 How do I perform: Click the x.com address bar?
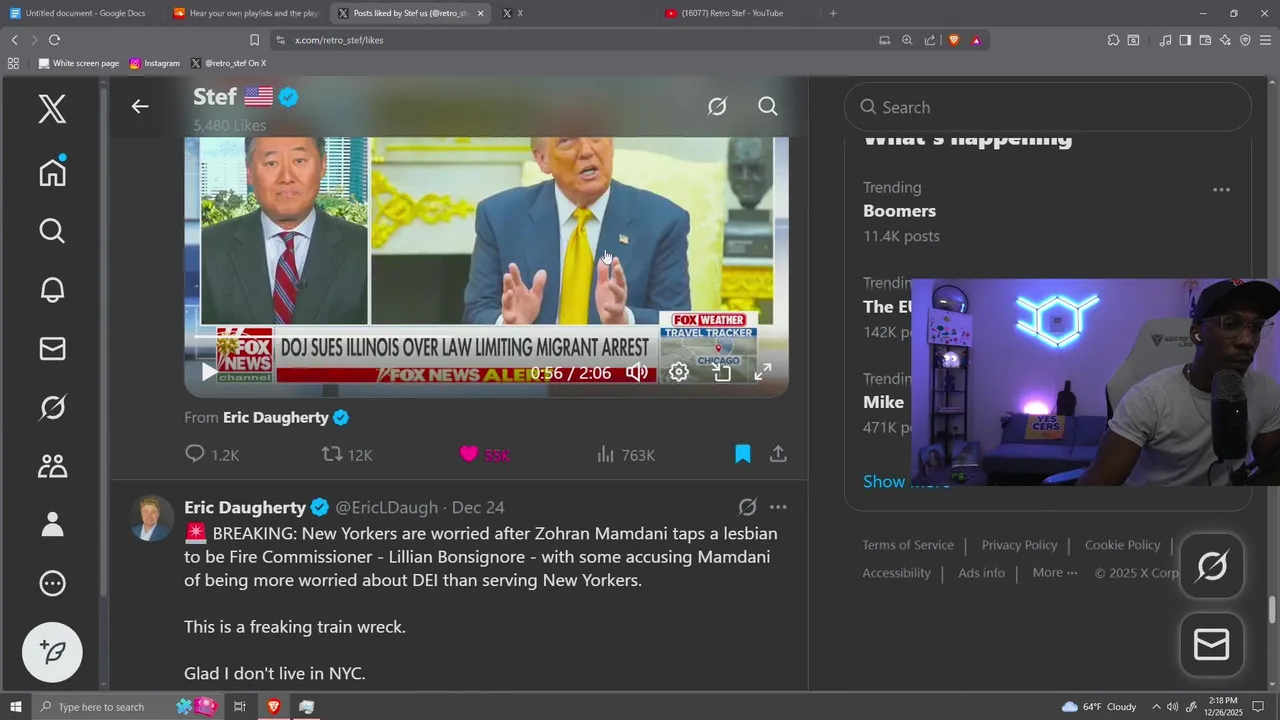pyautogui.click(x=570, y=40)
